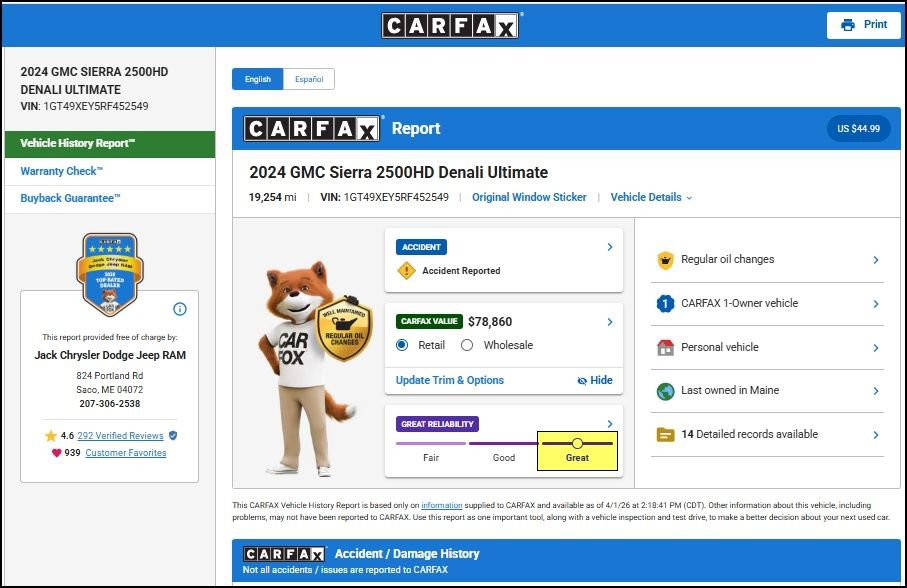This screenshot has width=907, height=588.
Task: Switch to the Español language tab
Action: pos(308,79)
